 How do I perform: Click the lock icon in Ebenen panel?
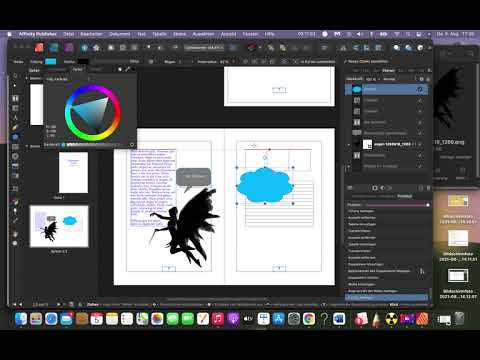click(428, 79)
